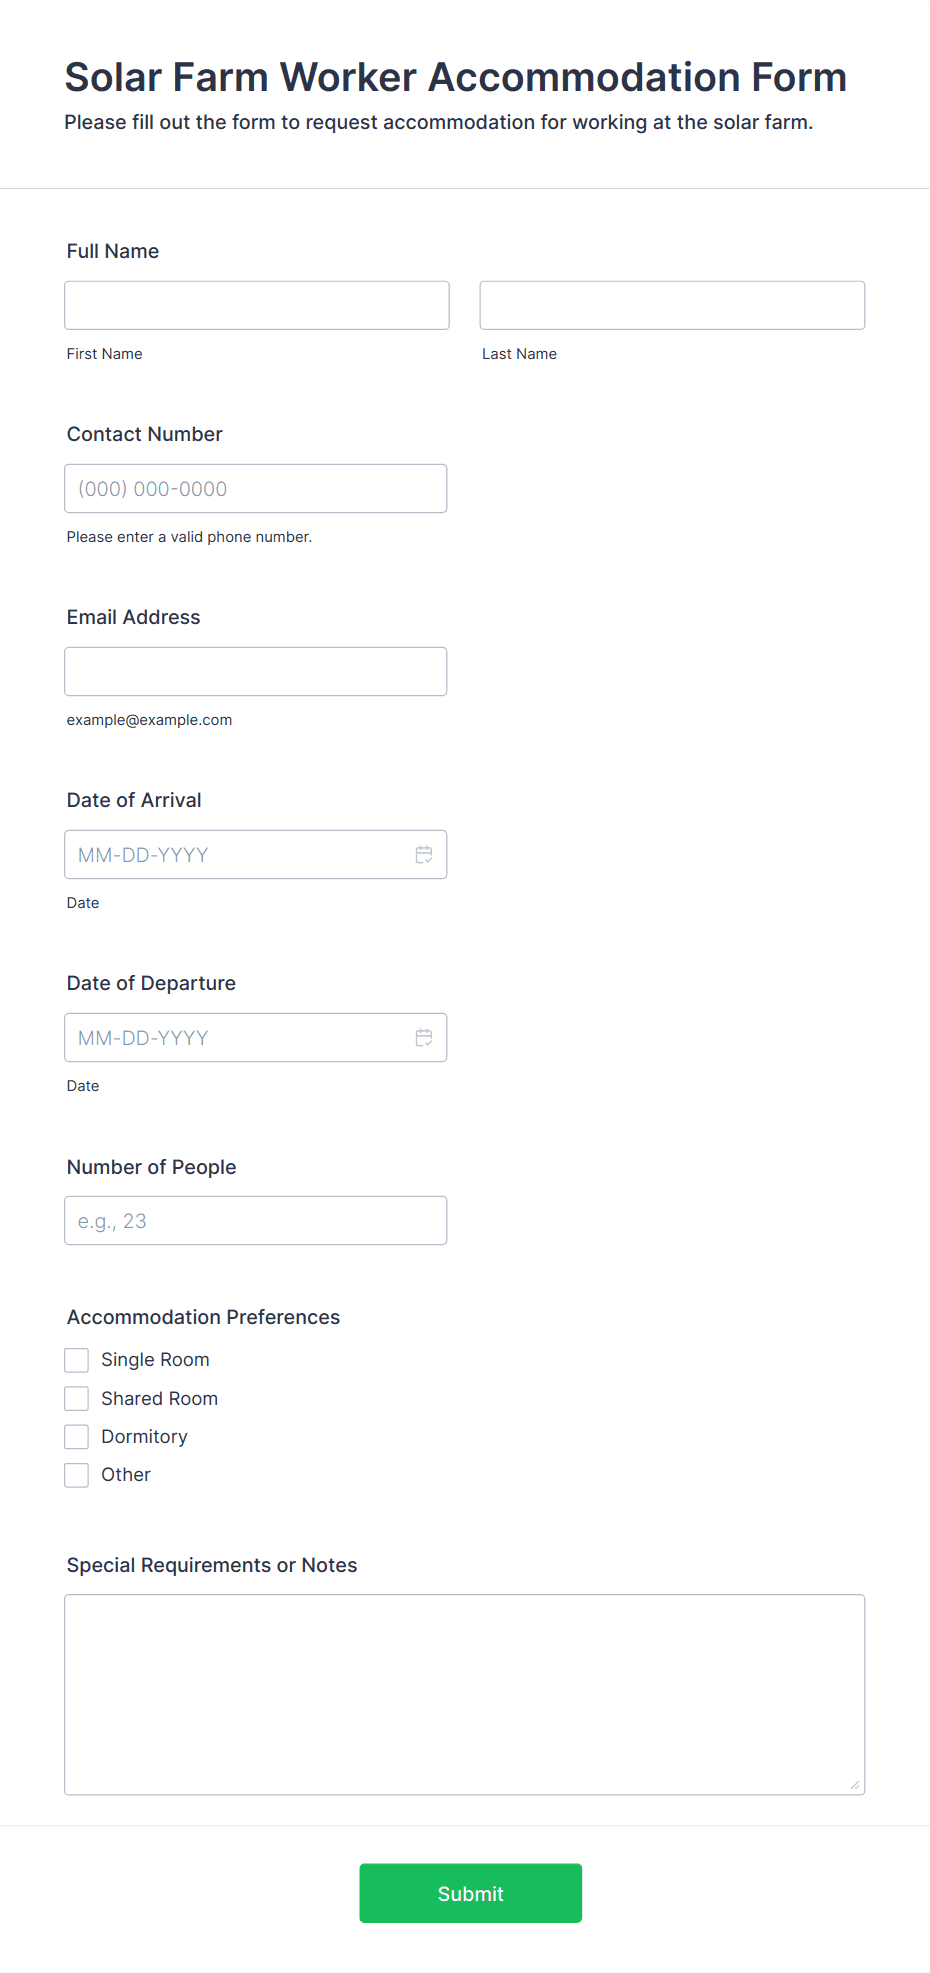Focus the Number of People field
930x1973 pixels.
(x=256, y=1221)
